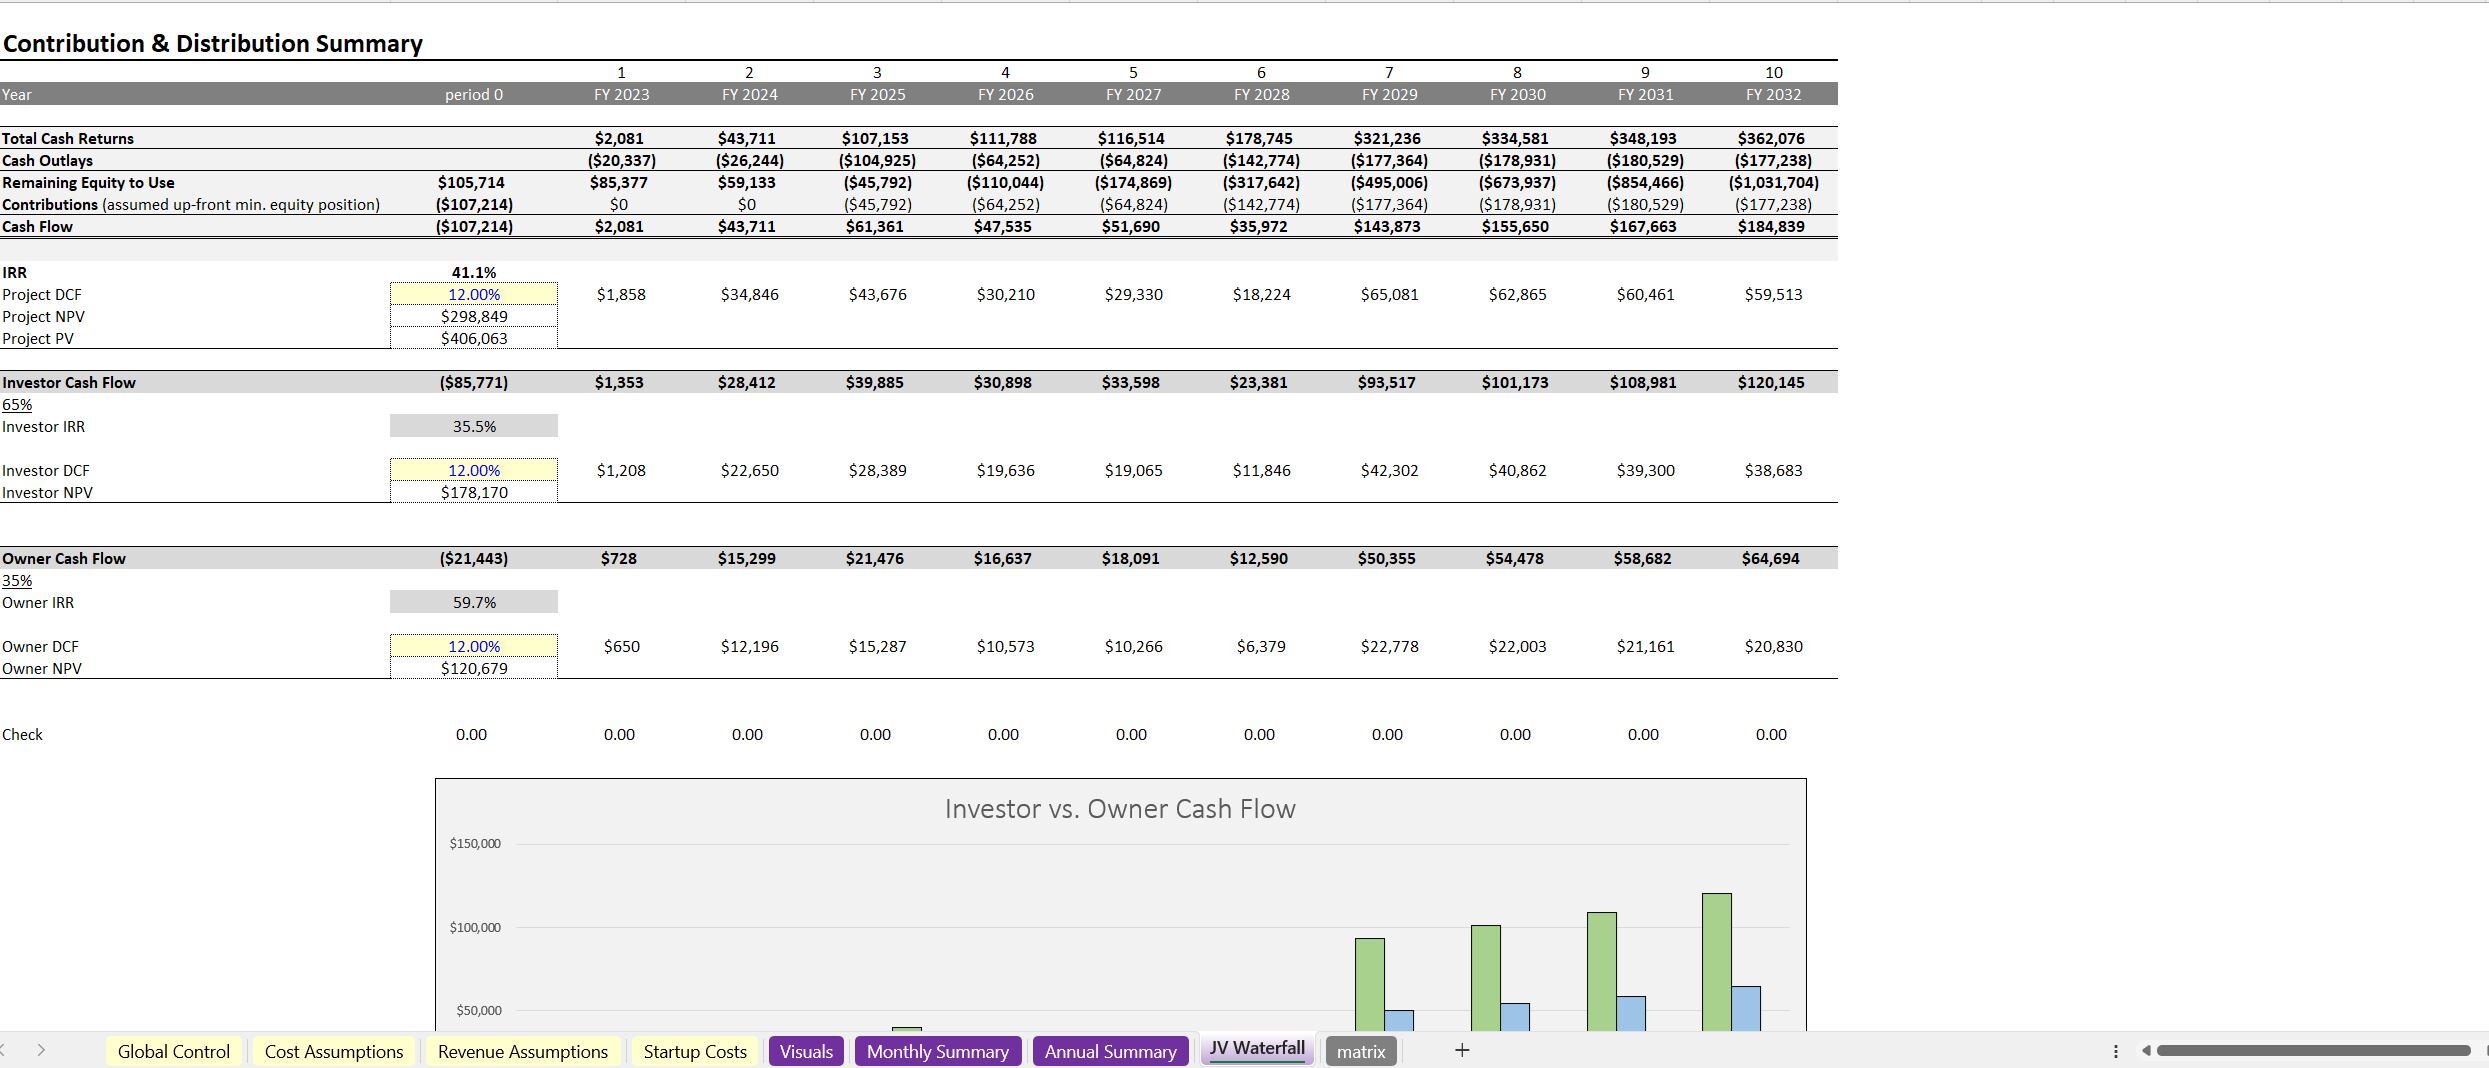Select FY 2030 Owner Cash Flow $54,478
The image size is (2489, 1068).
[x=1515, y=558]
